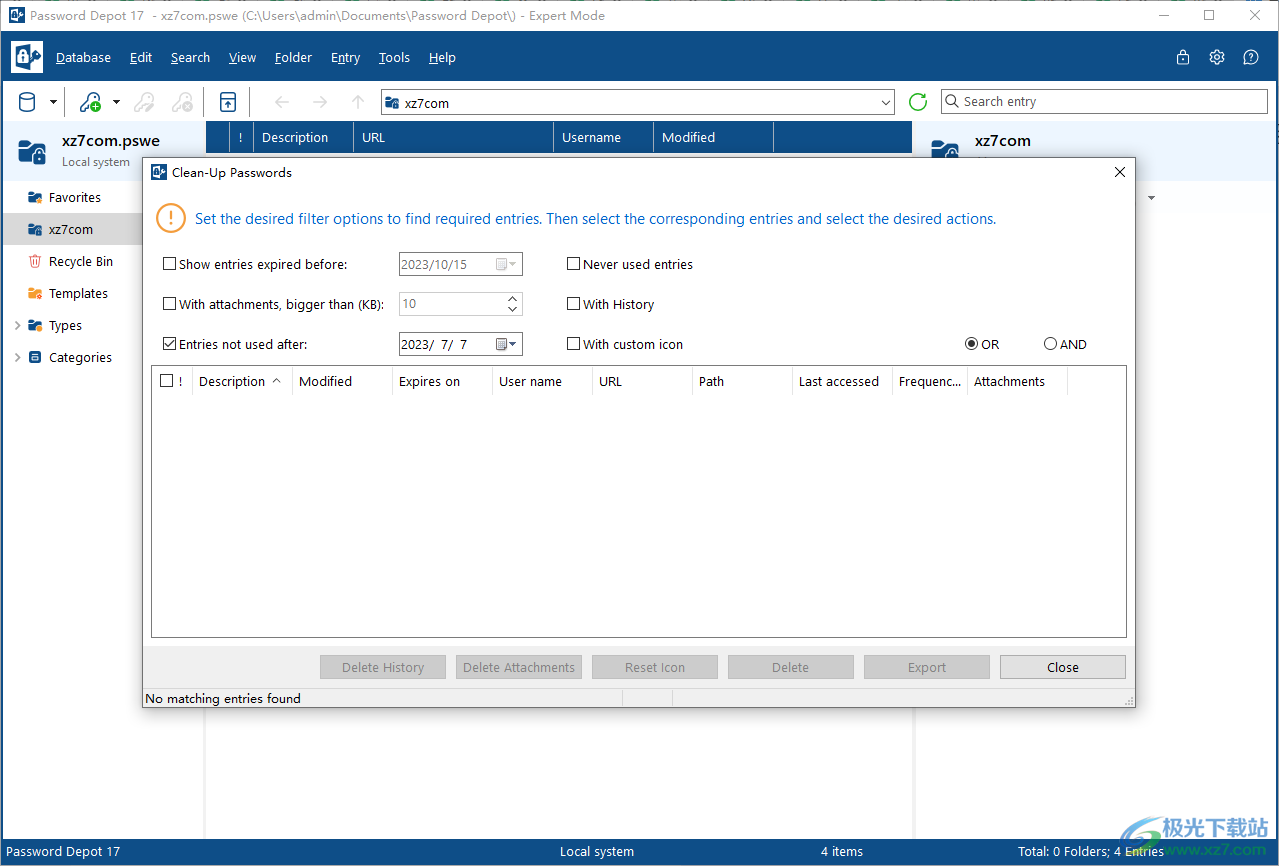Viewport: 1279px width, 866px height.
Task: Click the xz7com.pswe database icon in sidebar header
Action: pyautogui.click(x=32, y=151)
